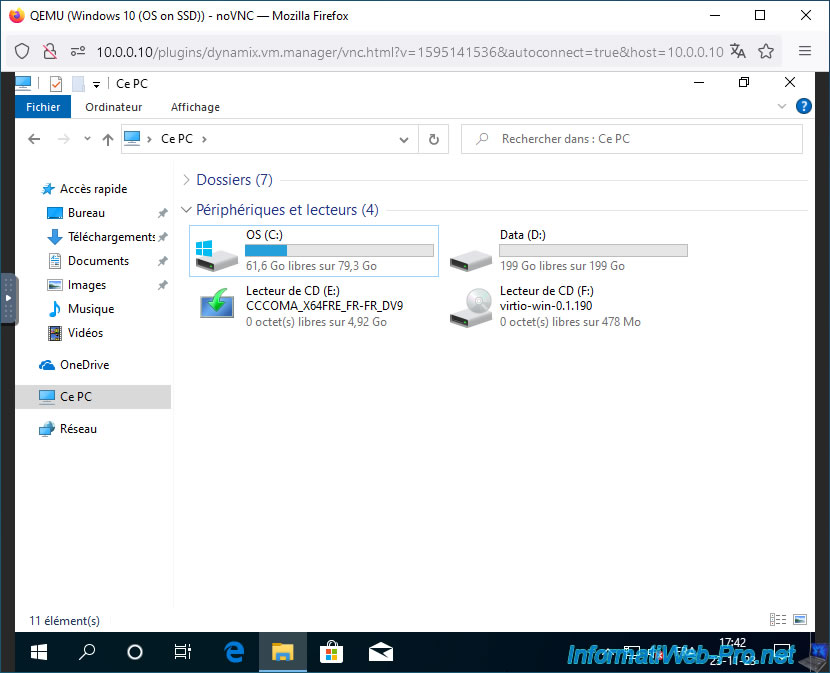
Task: Click Firefox tracking protection shield icon
Action: tap(22, 51)
